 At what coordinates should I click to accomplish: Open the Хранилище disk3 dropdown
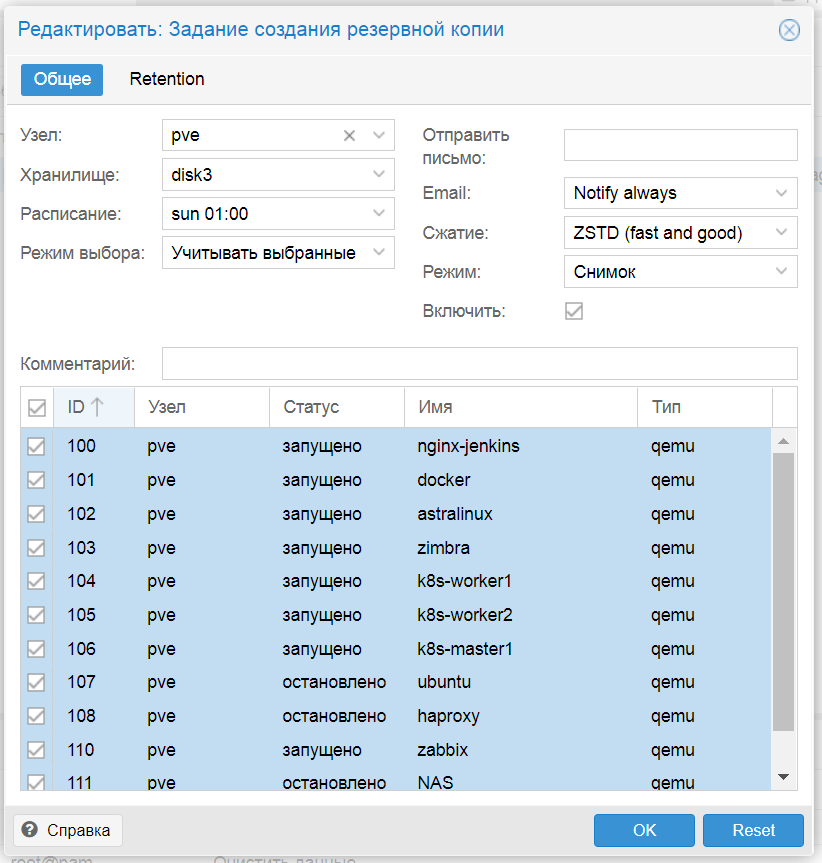point(379,175)
